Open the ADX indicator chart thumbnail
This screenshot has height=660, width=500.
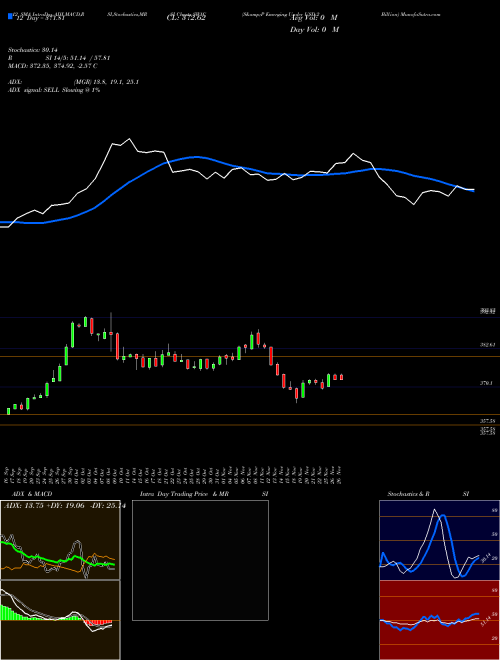point(60,540)
